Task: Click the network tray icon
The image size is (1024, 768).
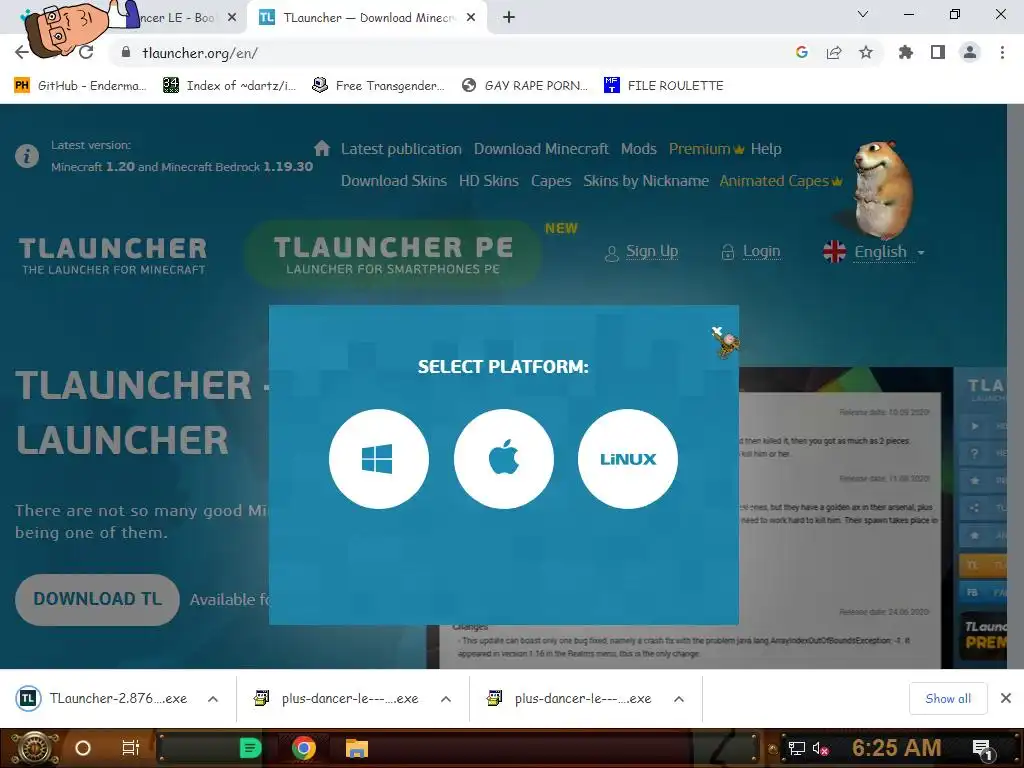Action: 796,749
